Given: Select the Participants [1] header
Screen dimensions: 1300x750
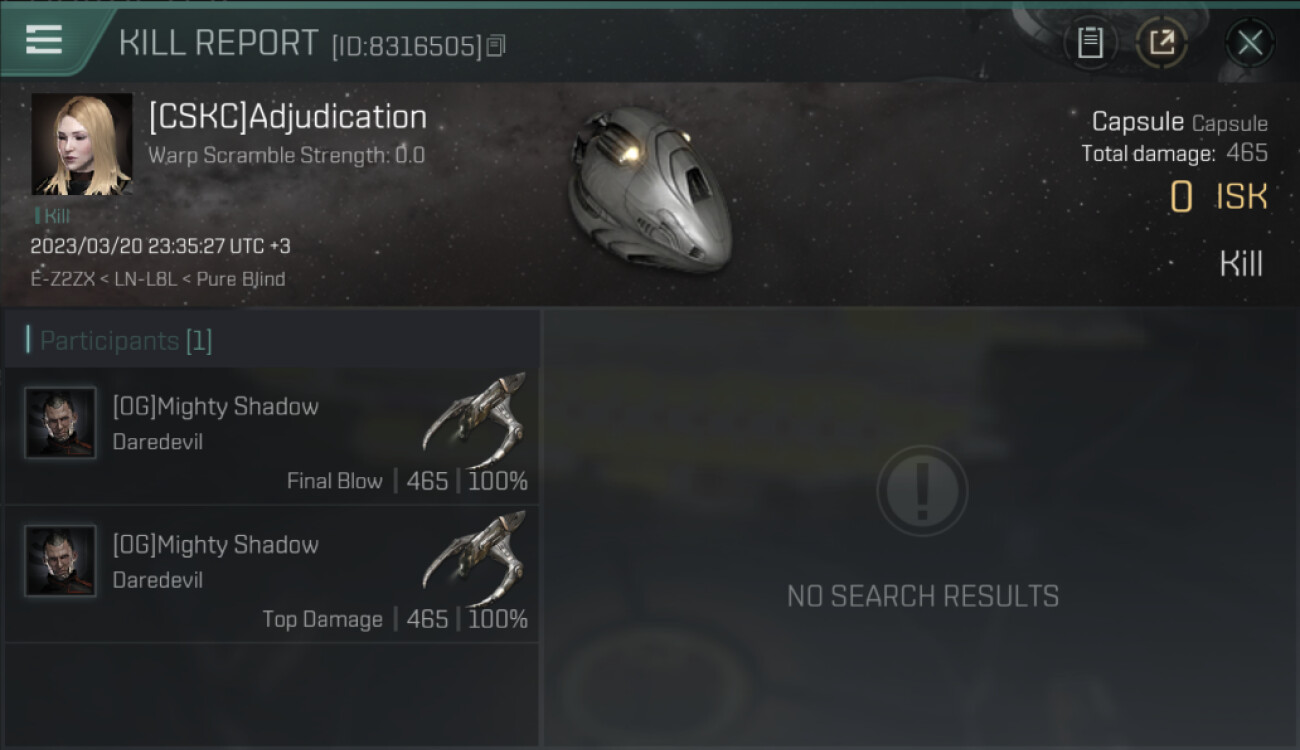Looking at the screenshot, I should click(x=126, y=341).
